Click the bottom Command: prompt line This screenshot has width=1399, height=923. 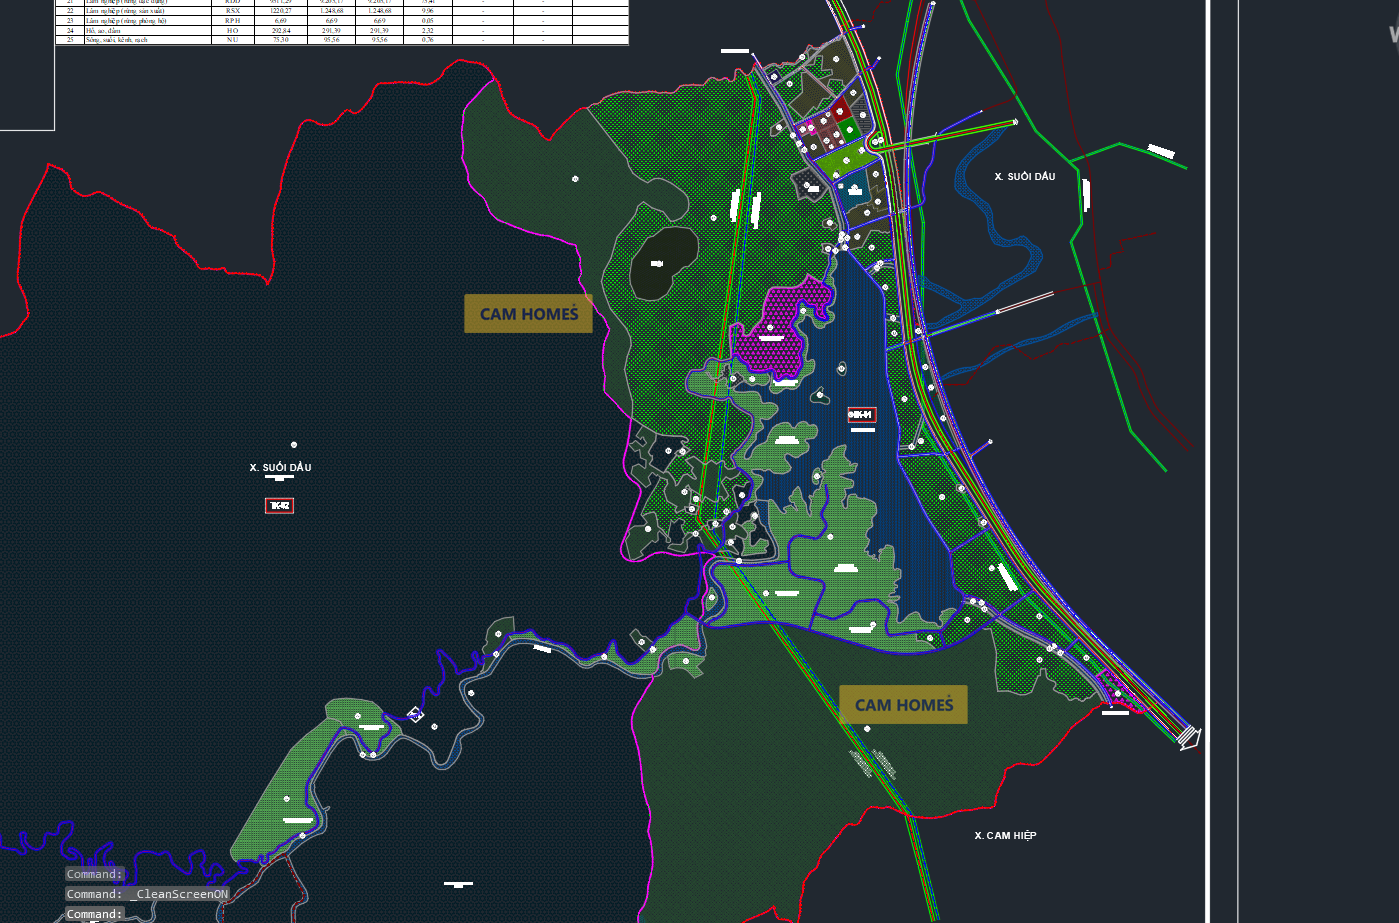point(95,914)
